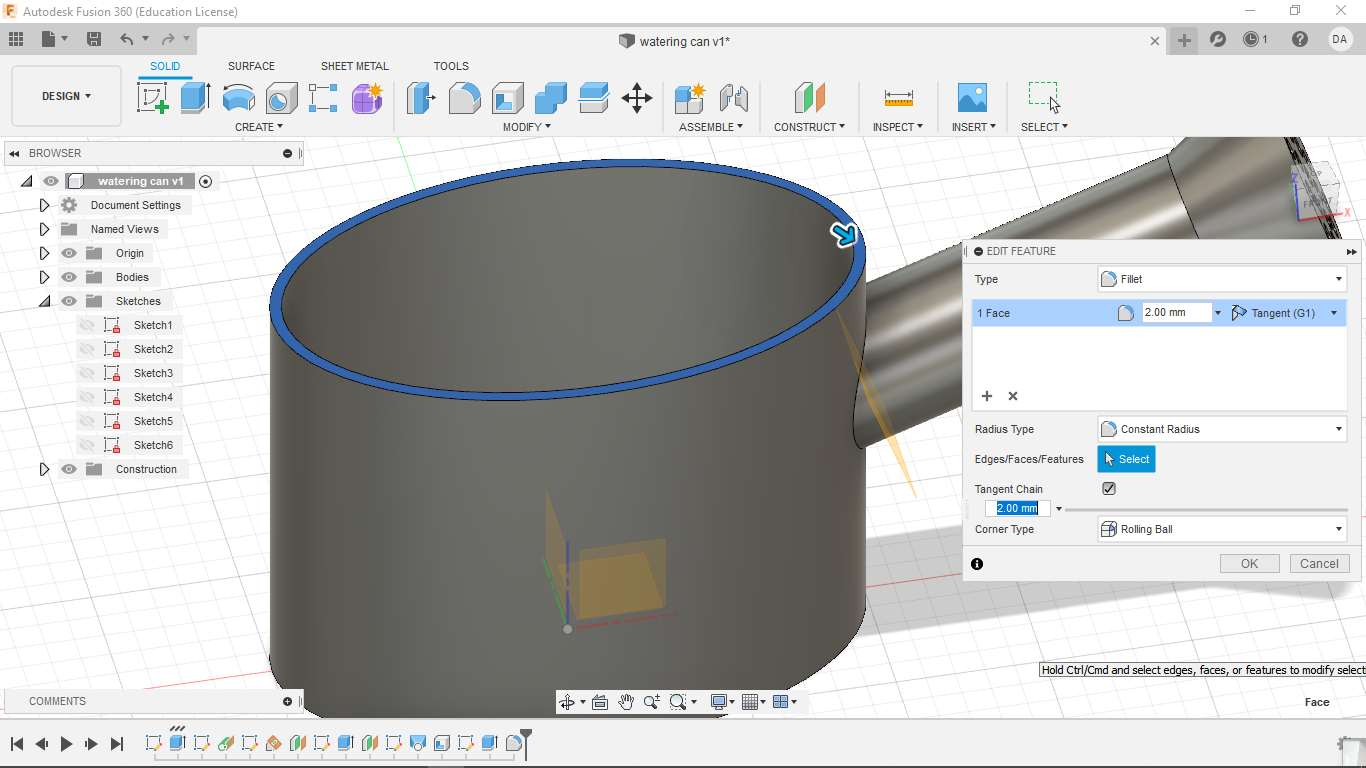The width and height of the screenshot is (1366, 768).
Task: Click the Undo arrow
Action: [127, 39]
